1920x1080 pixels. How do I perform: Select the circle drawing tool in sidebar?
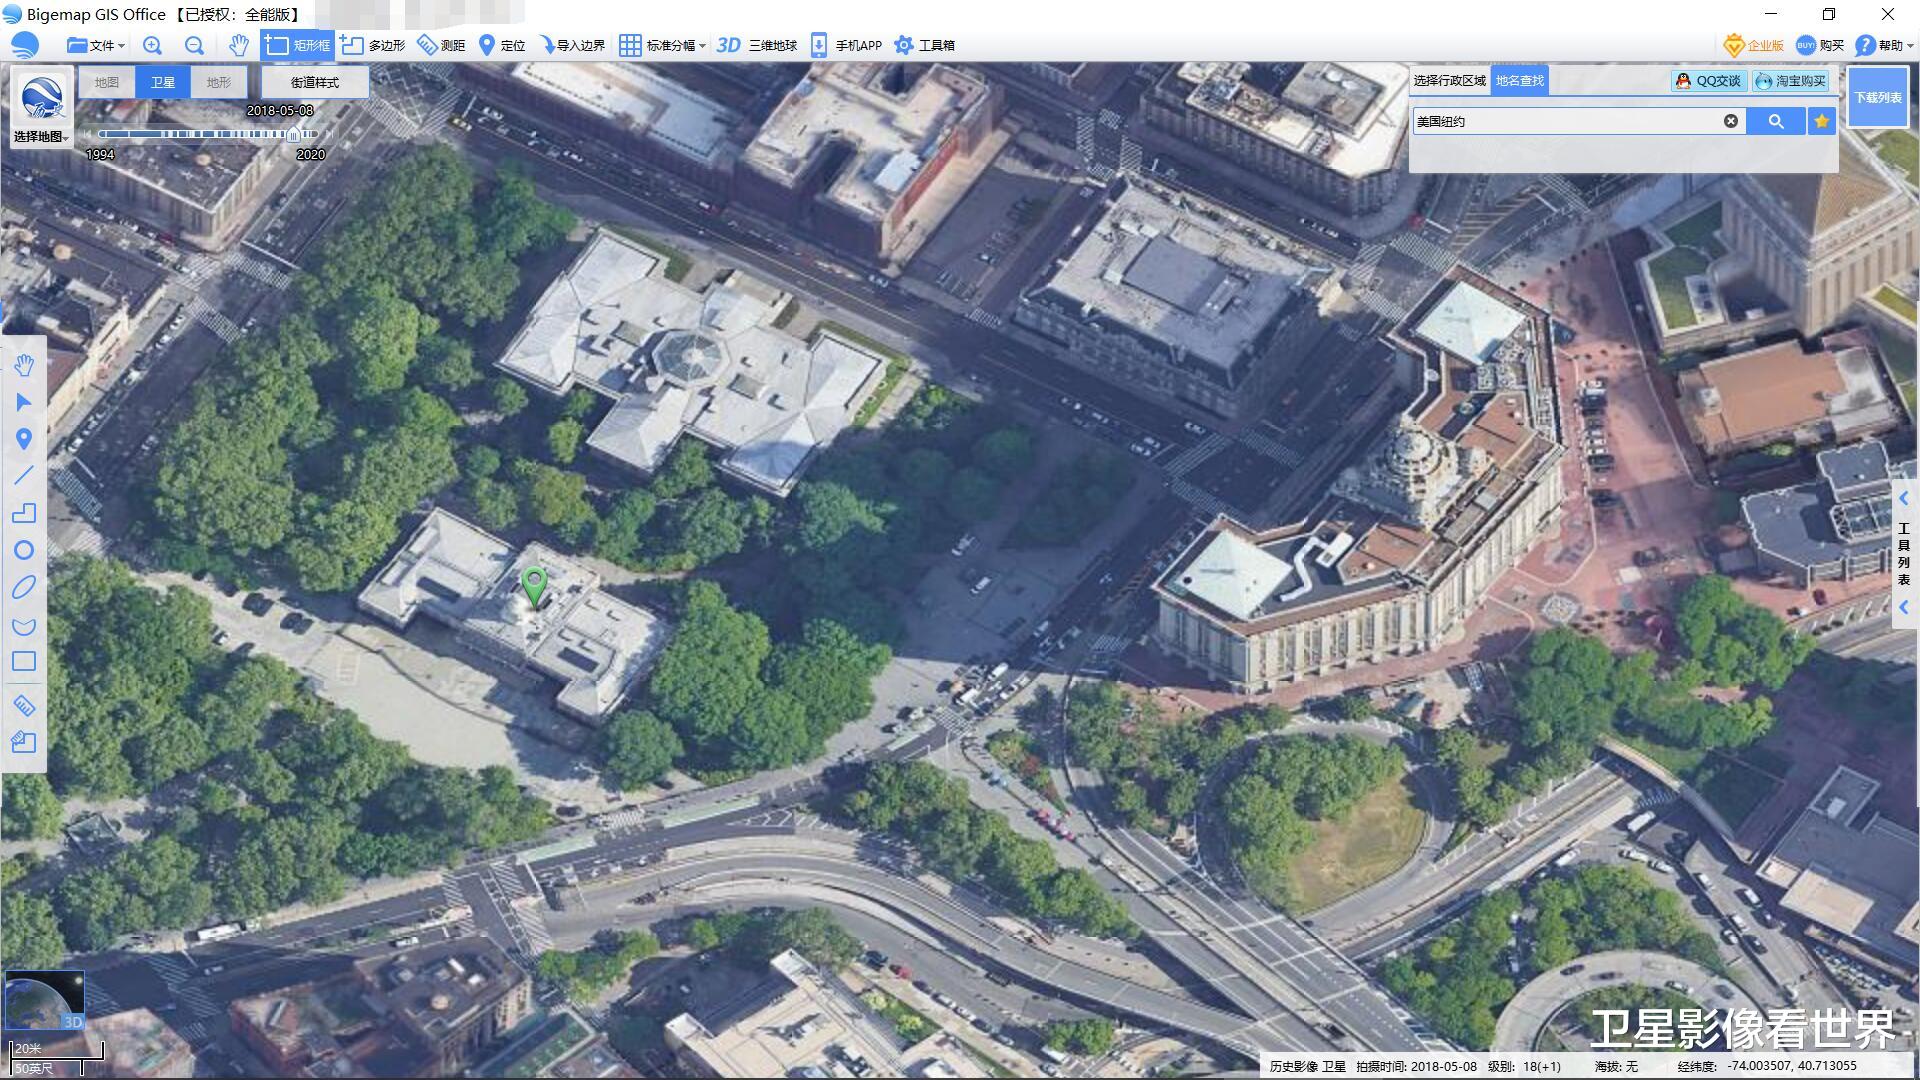pos(24,550)
